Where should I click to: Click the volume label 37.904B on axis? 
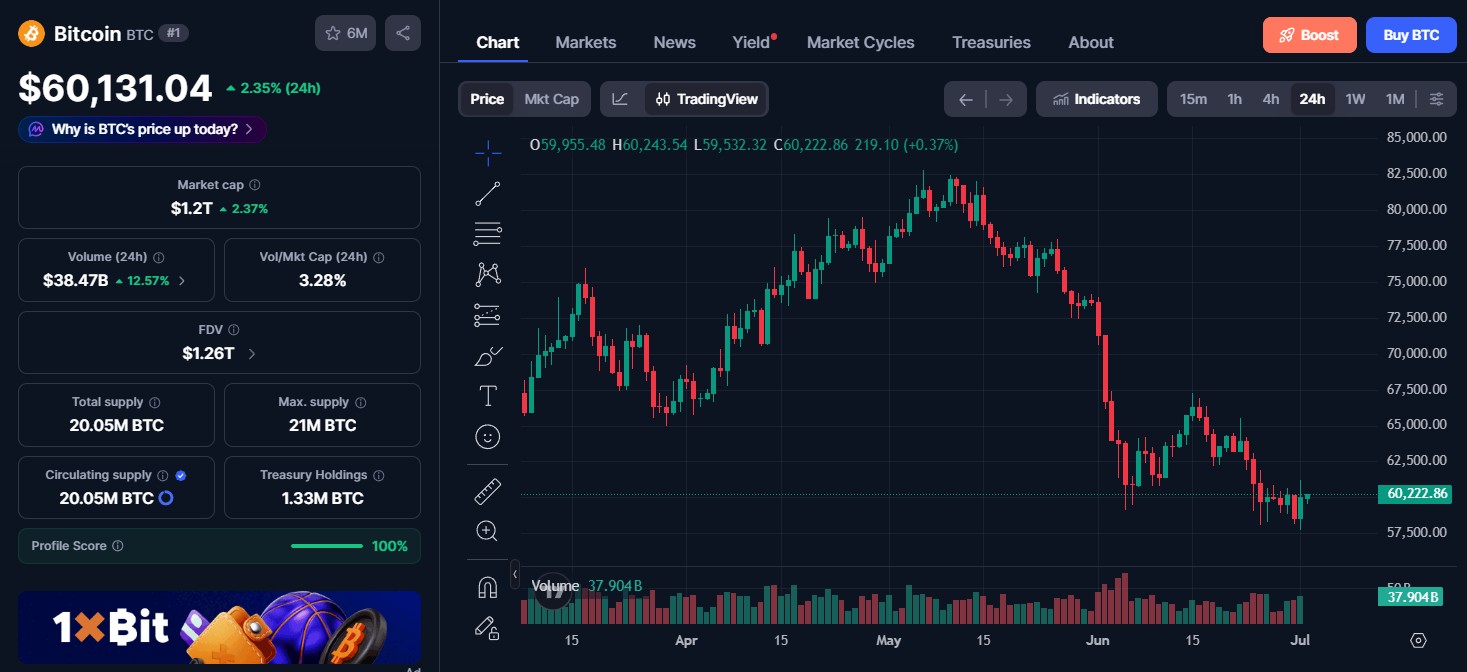[1412, 597]
